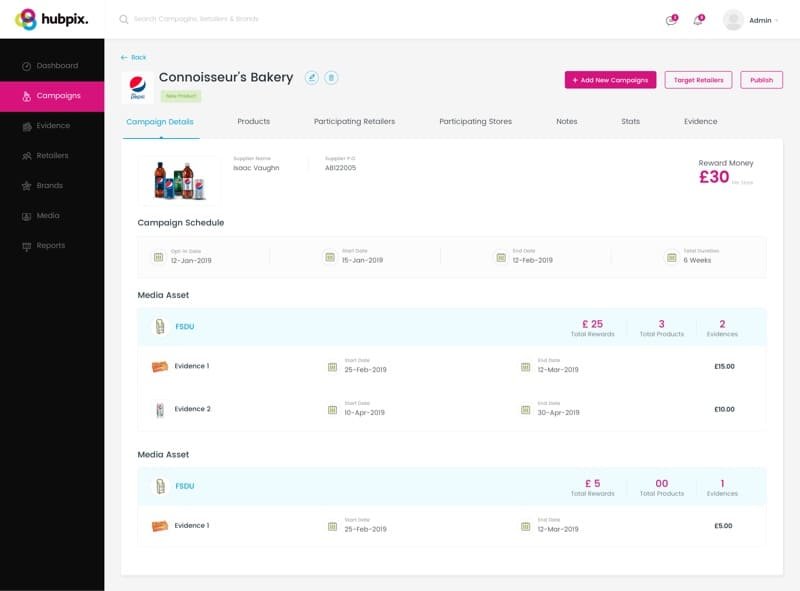Open Evidence in the sidebar
Image resolution: width=800 pixels, height=591 pixels.
[52, 126]
